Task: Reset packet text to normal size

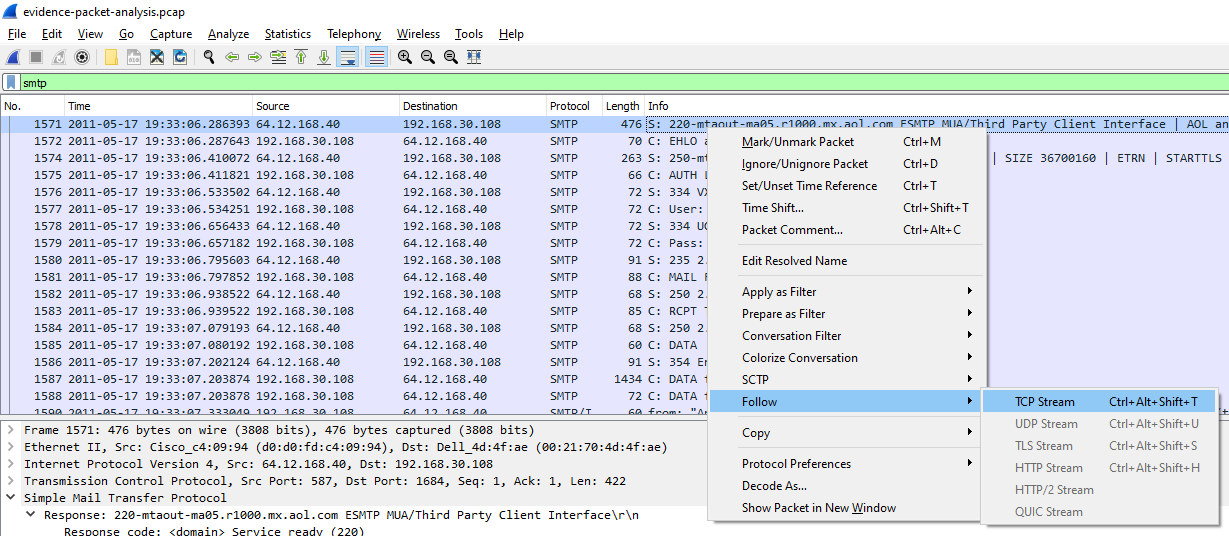Action: [451, 57]
